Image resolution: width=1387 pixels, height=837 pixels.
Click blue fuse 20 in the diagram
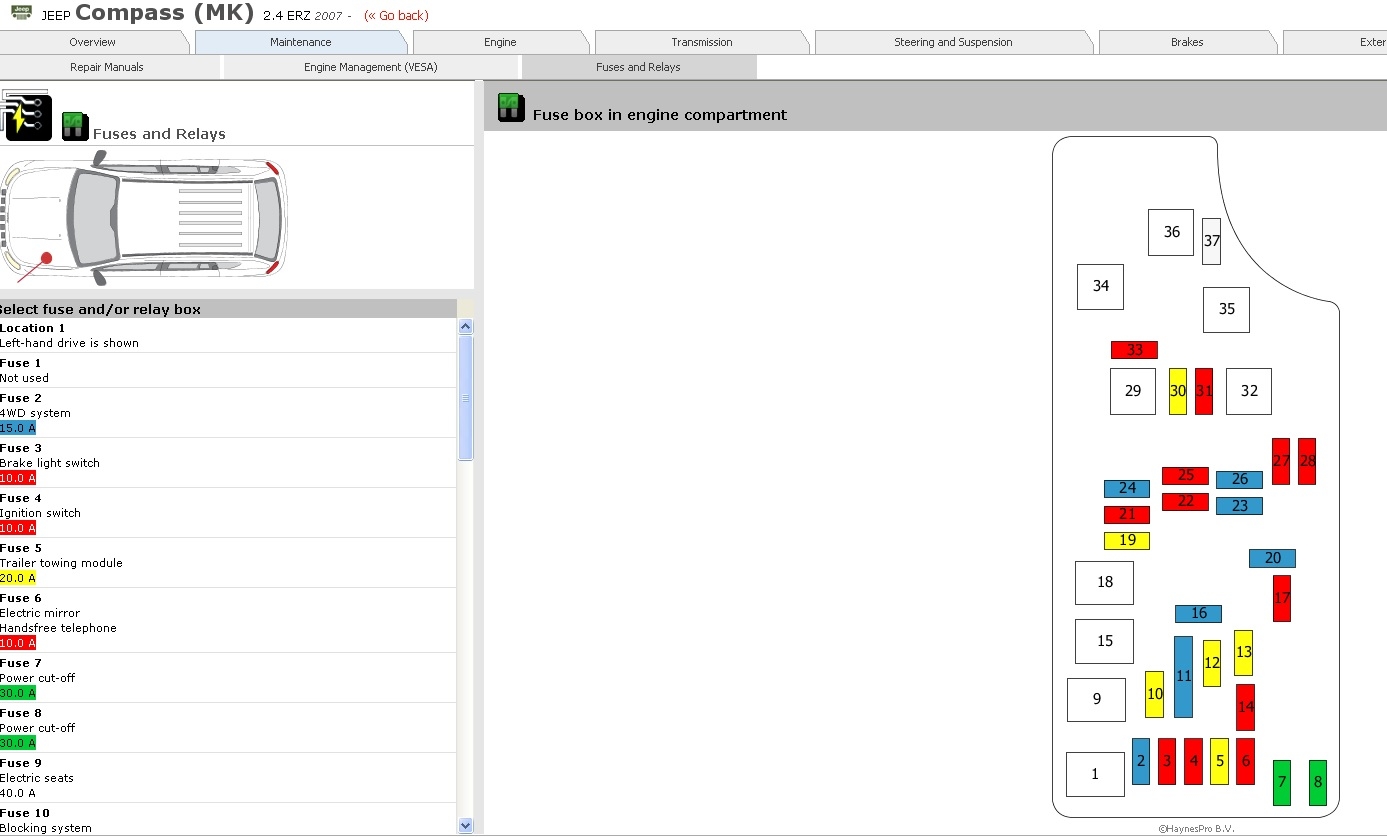(1272, 558)
